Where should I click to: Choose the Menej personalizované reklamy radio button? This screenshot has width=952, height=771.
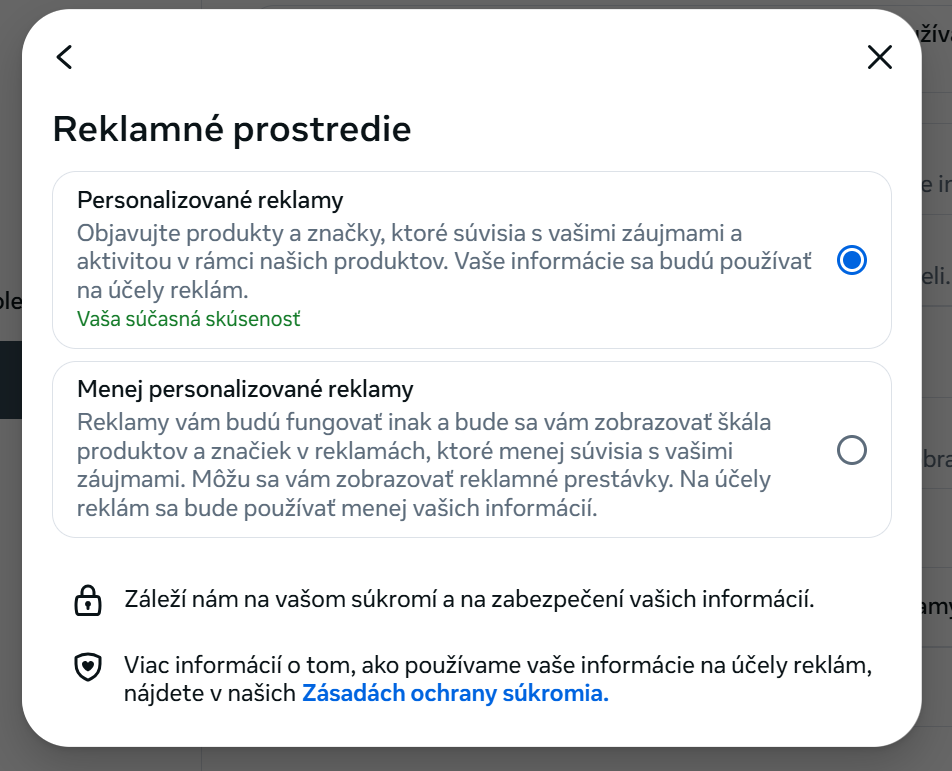[851, 451]
